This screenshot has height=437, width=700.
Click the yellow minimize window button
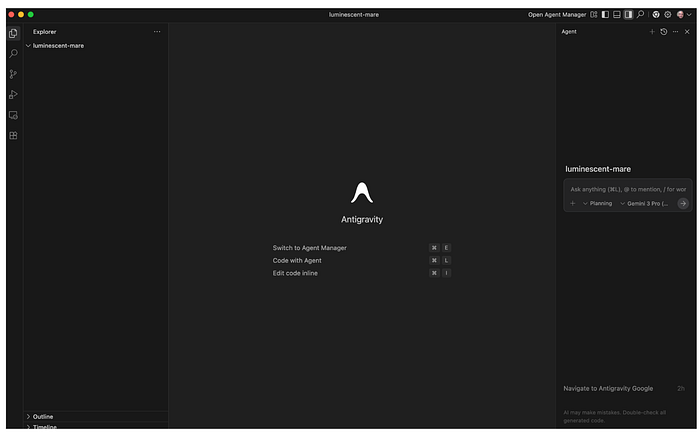click(21, 15)
